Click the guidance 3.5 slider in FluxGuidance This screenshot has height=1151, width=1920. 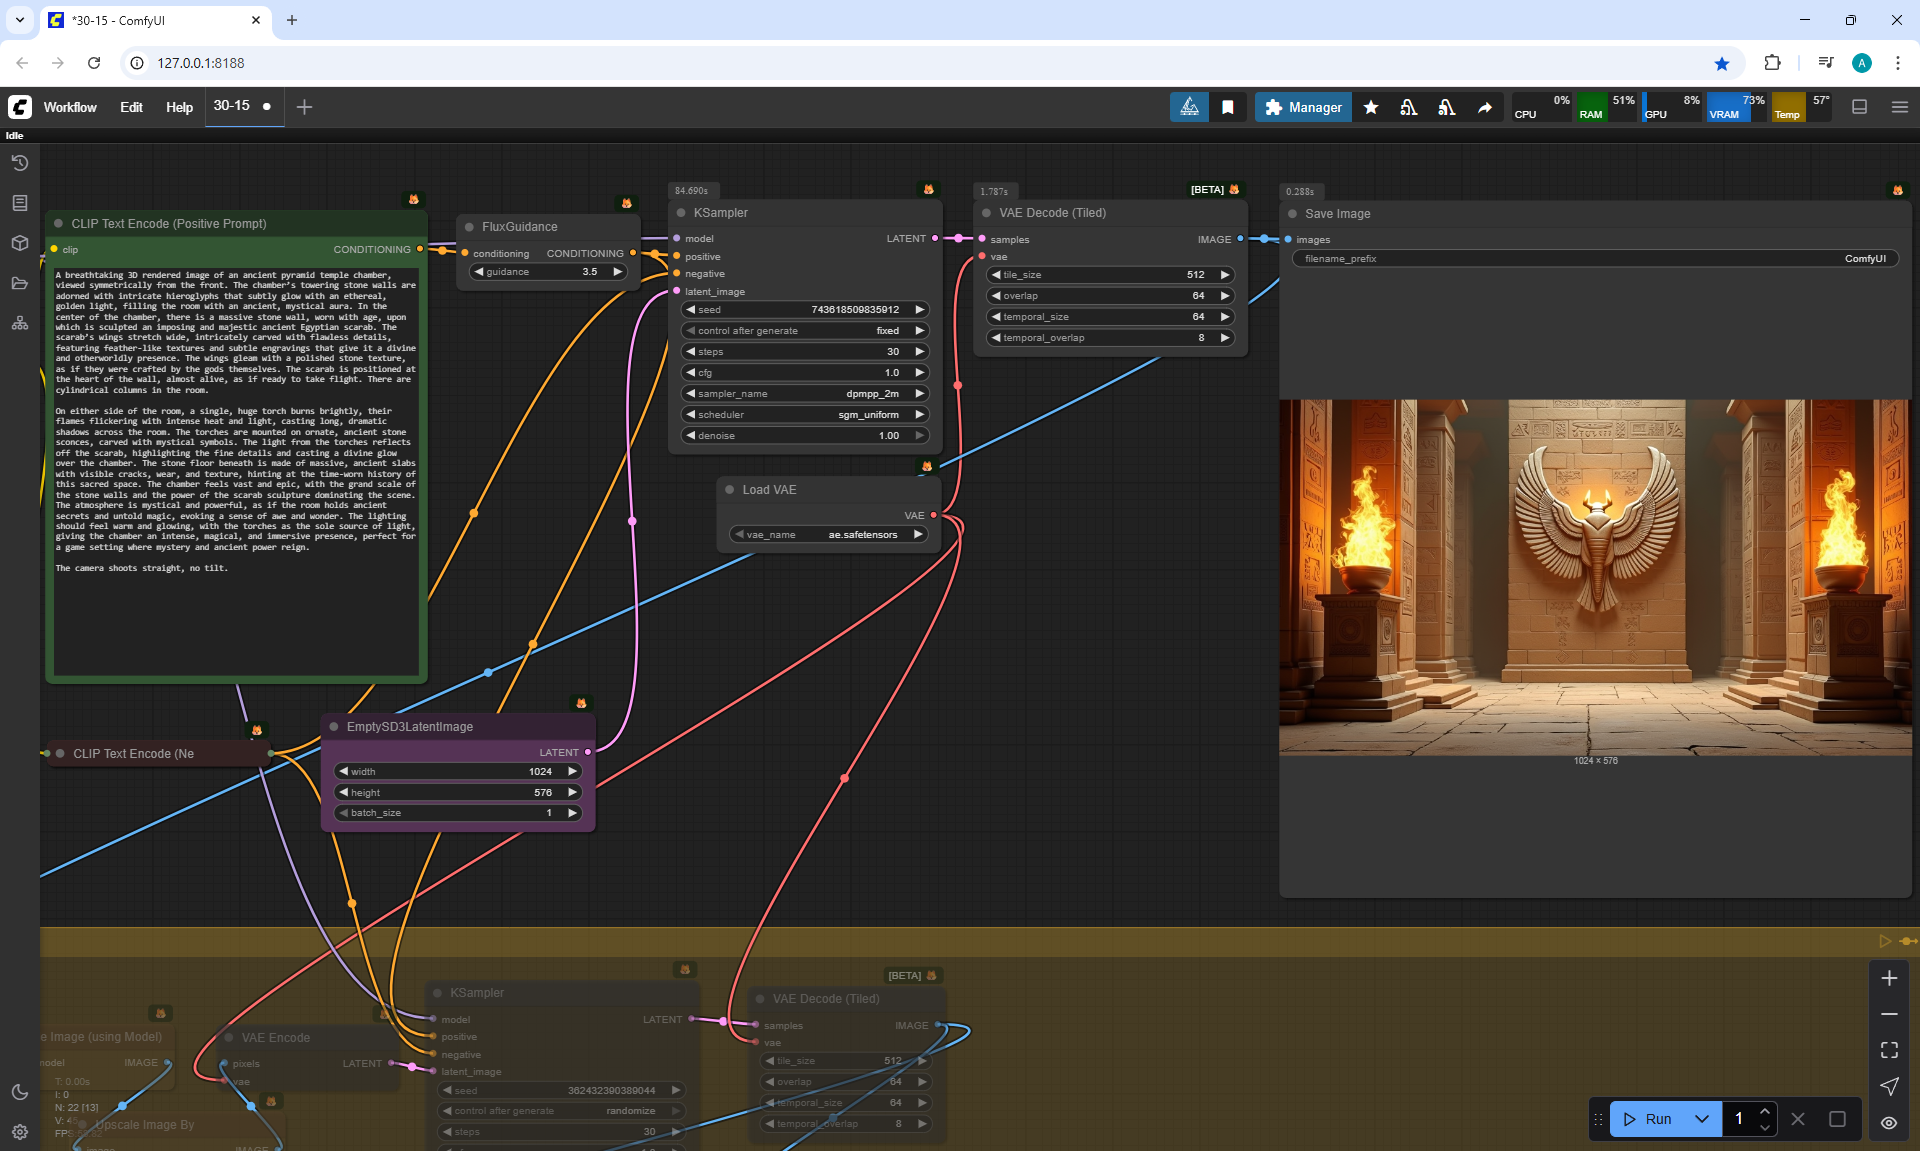pos(548,272)
